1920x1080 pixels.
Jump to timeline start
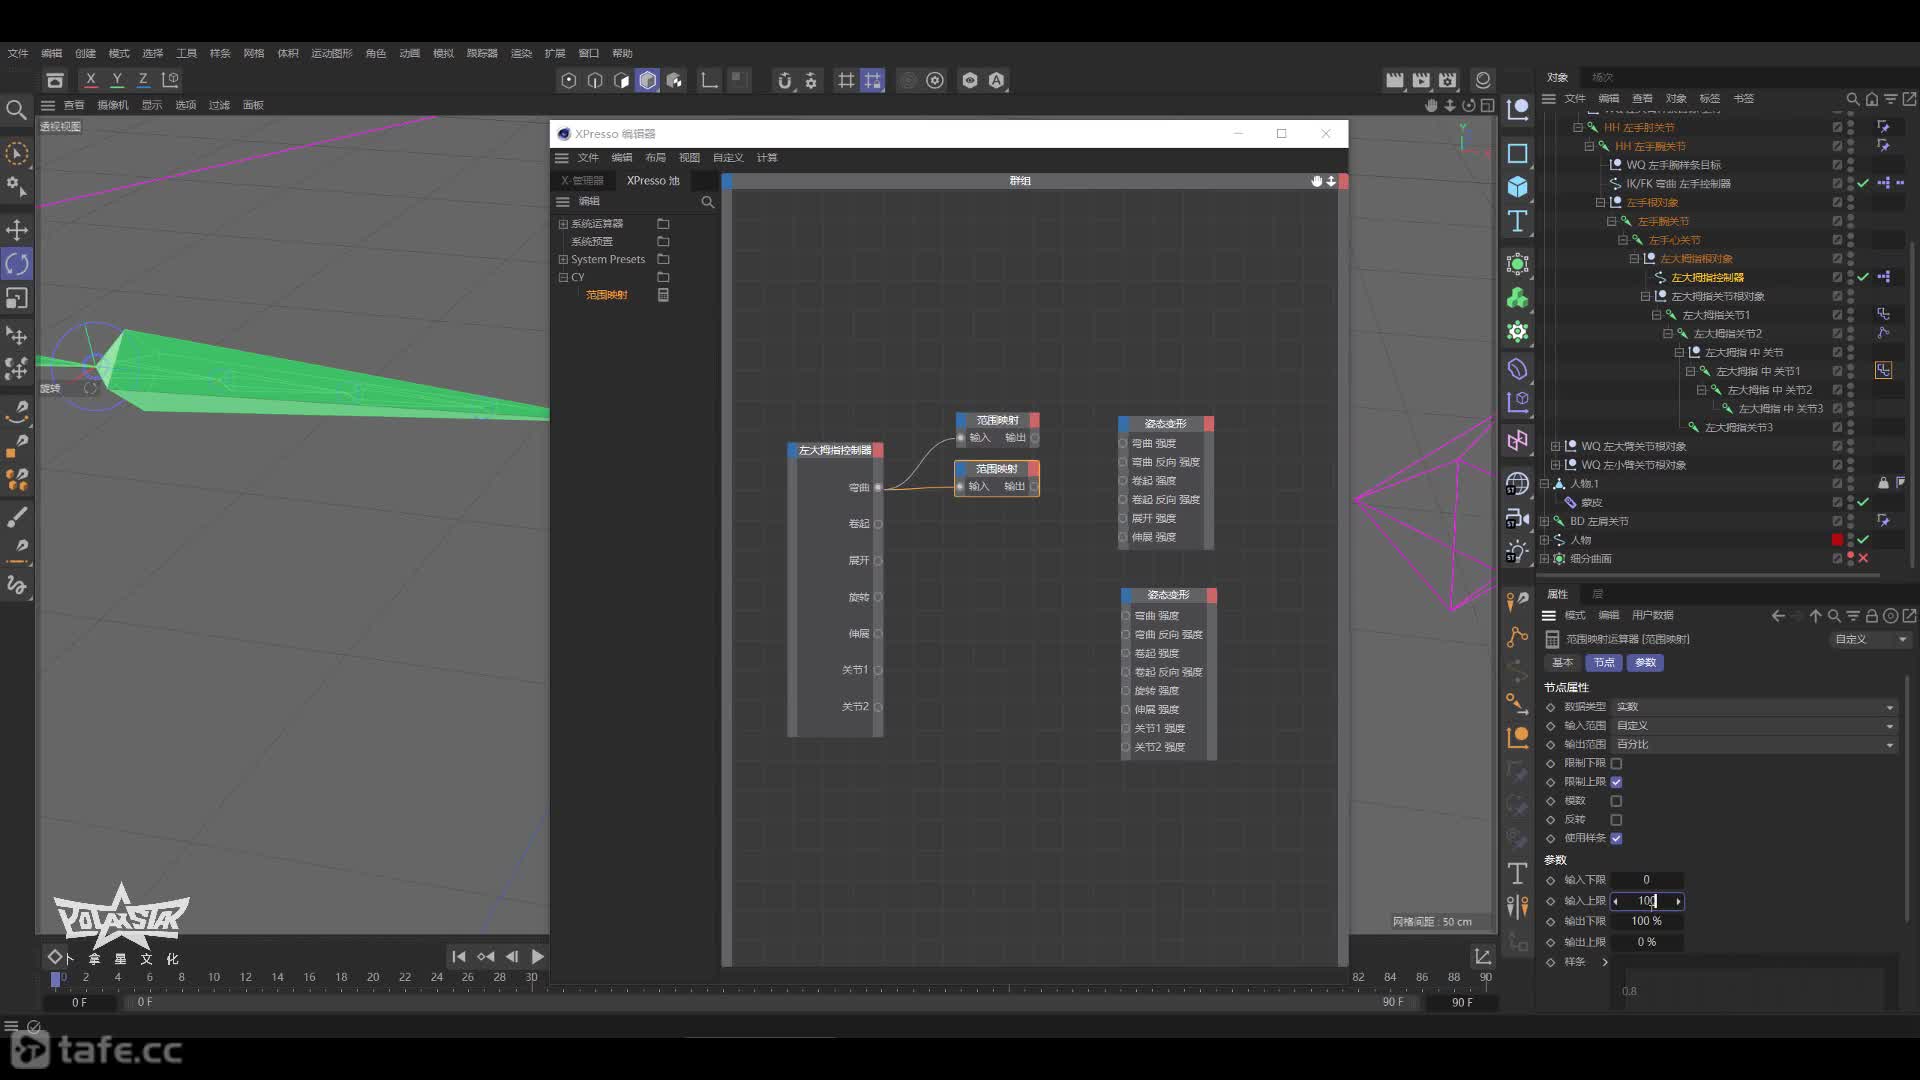458,957
